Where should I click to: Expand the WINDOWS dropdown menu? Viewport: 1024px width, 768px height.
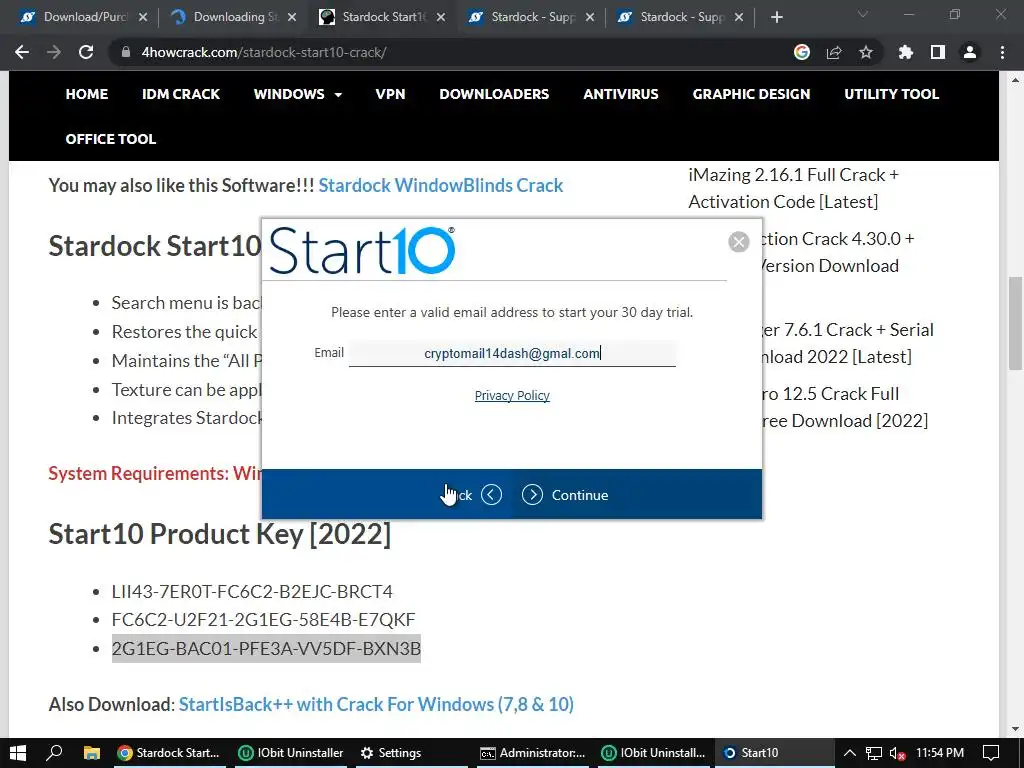[298, 94]
